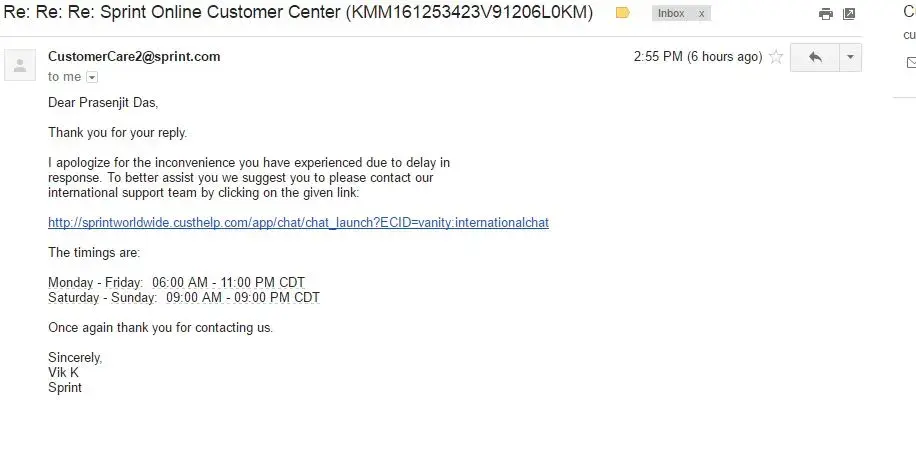
Task: Click the envelope icon in side panel
Action: pyautogui.click(x=911, y=62)
